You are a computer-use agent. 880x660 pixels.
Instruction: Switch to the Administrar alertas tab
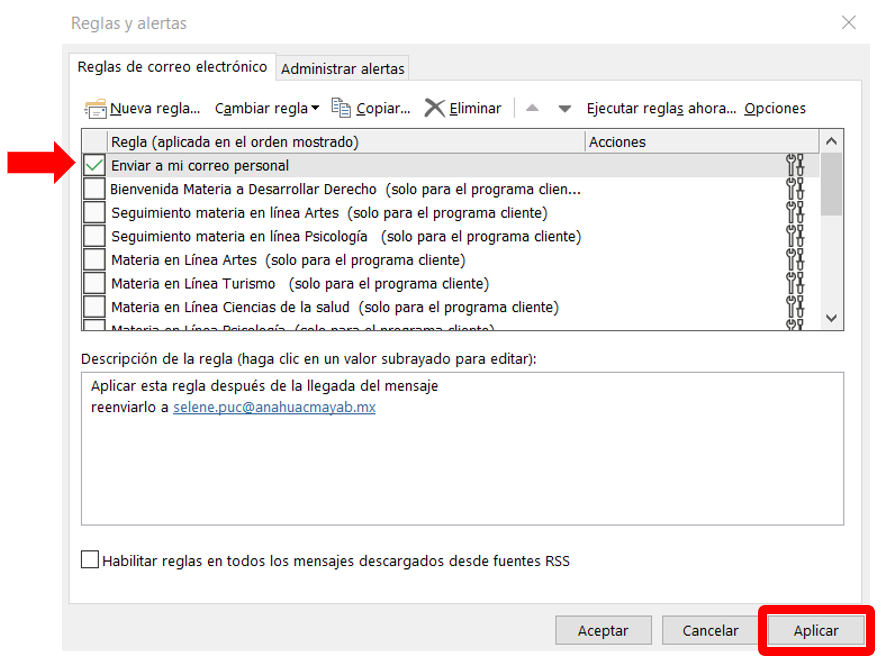[x=343, y=69]
